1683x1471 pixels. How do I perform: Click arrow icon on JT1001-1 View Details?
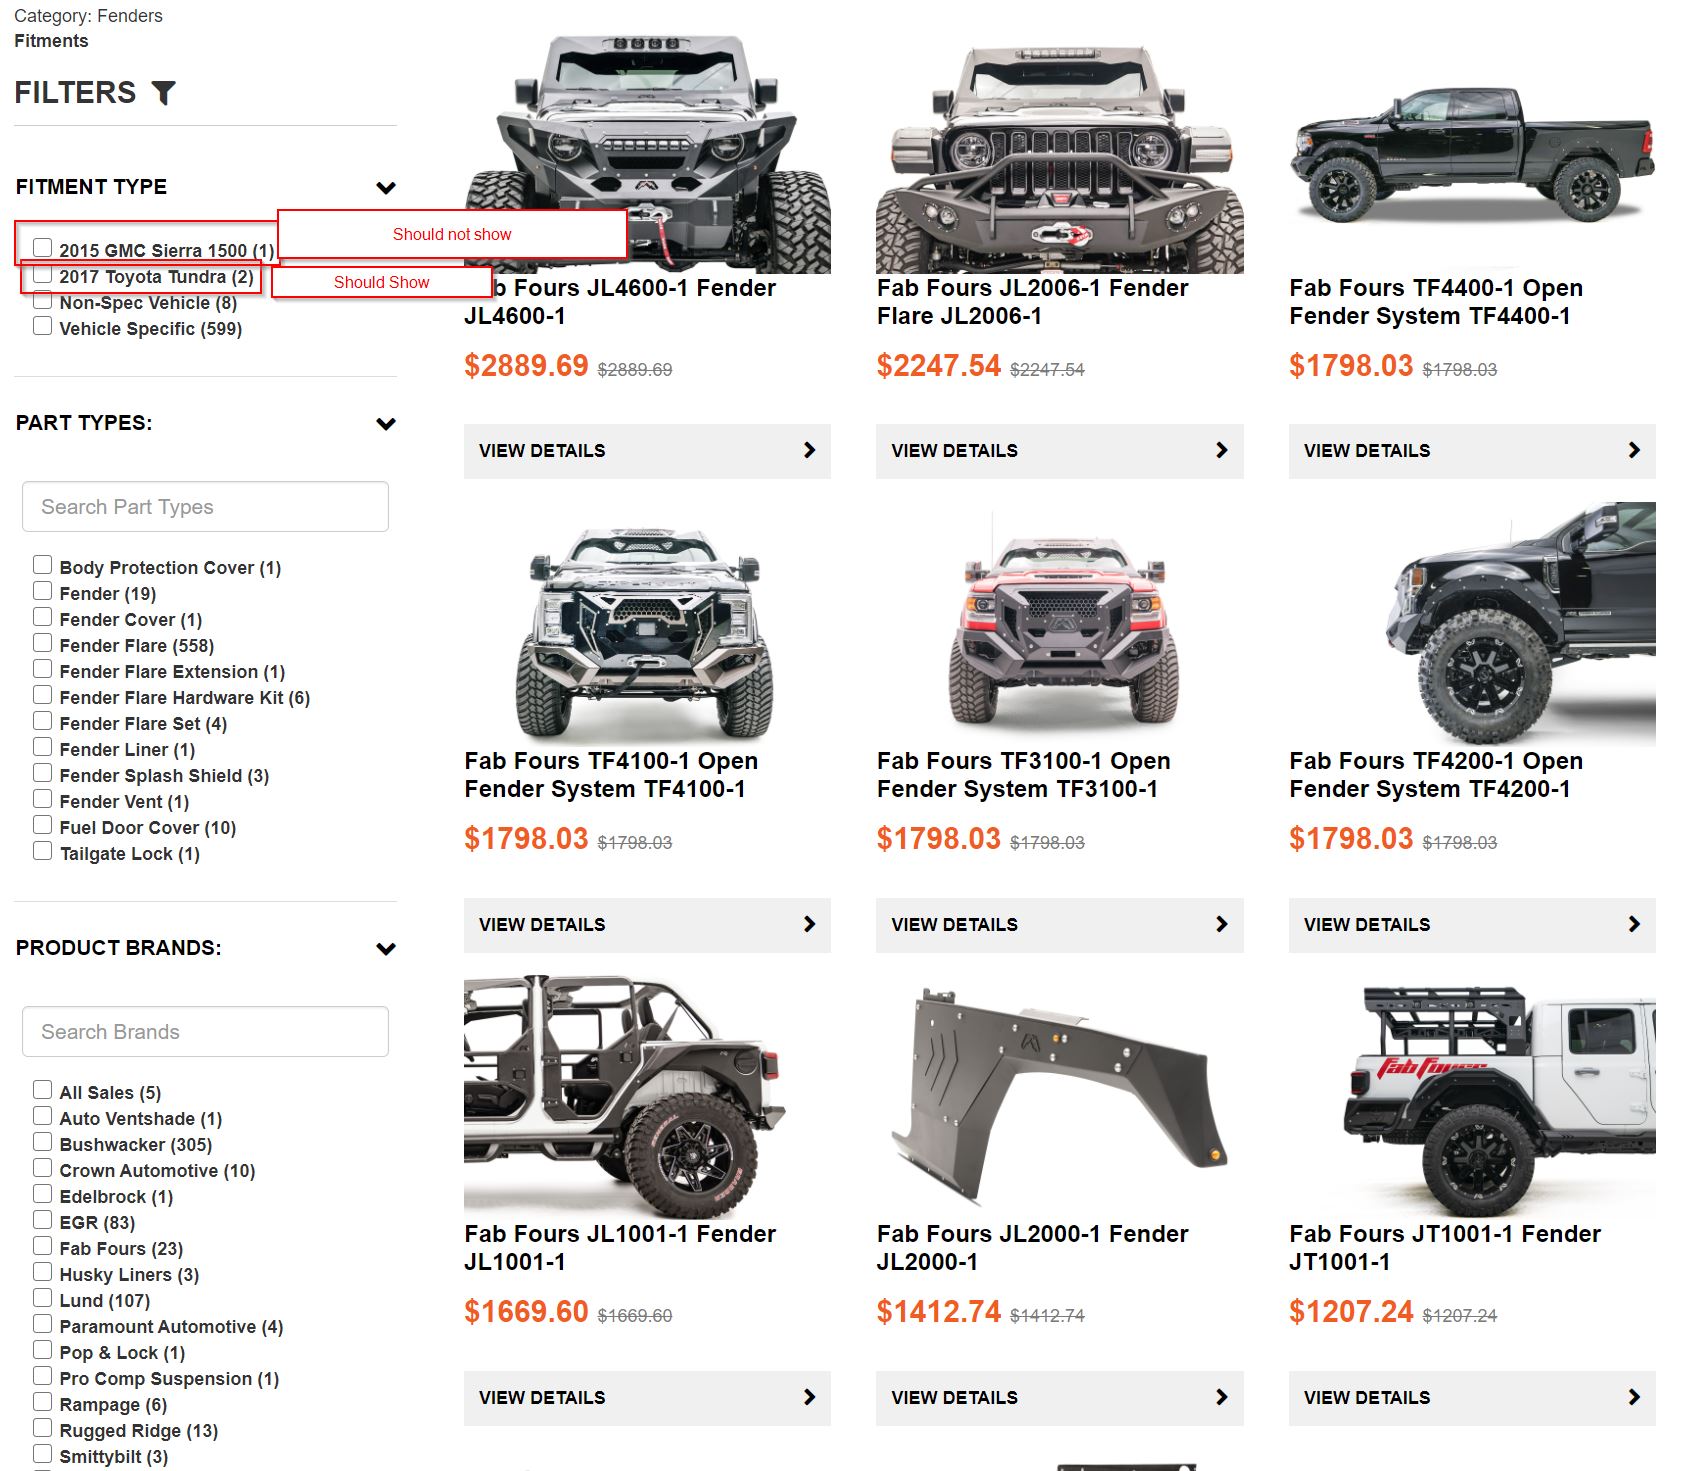point(1634,1398)
